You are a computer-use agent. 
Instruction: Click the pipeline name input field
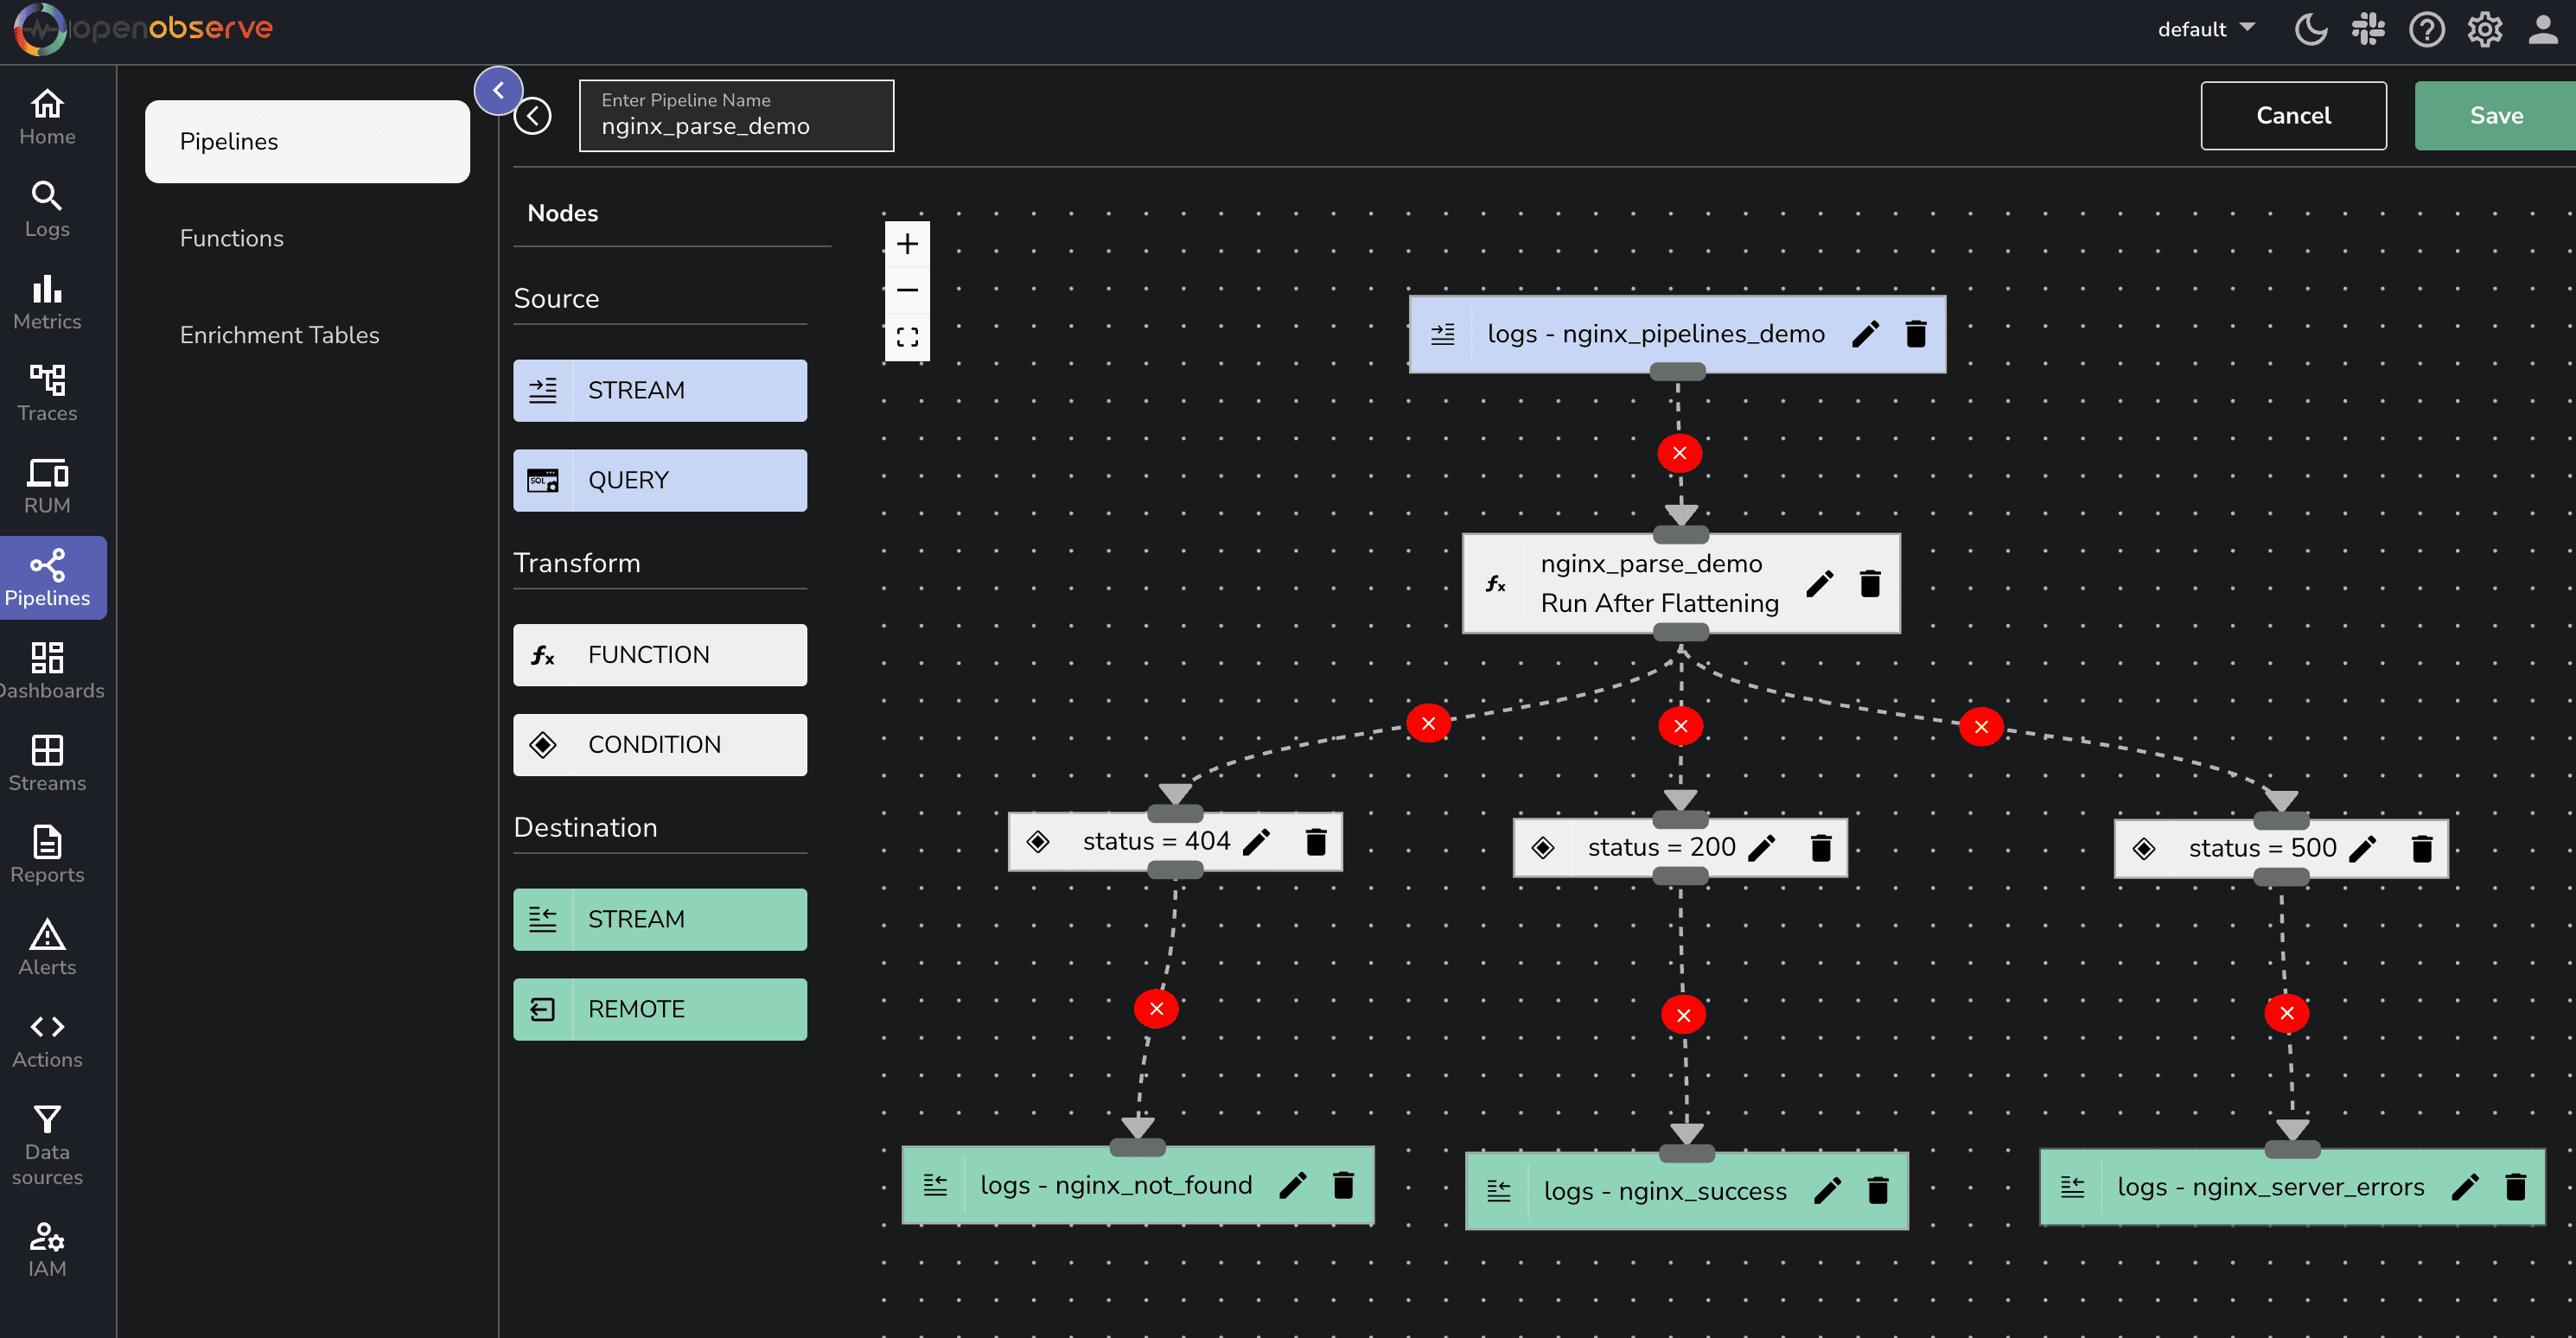736,125
